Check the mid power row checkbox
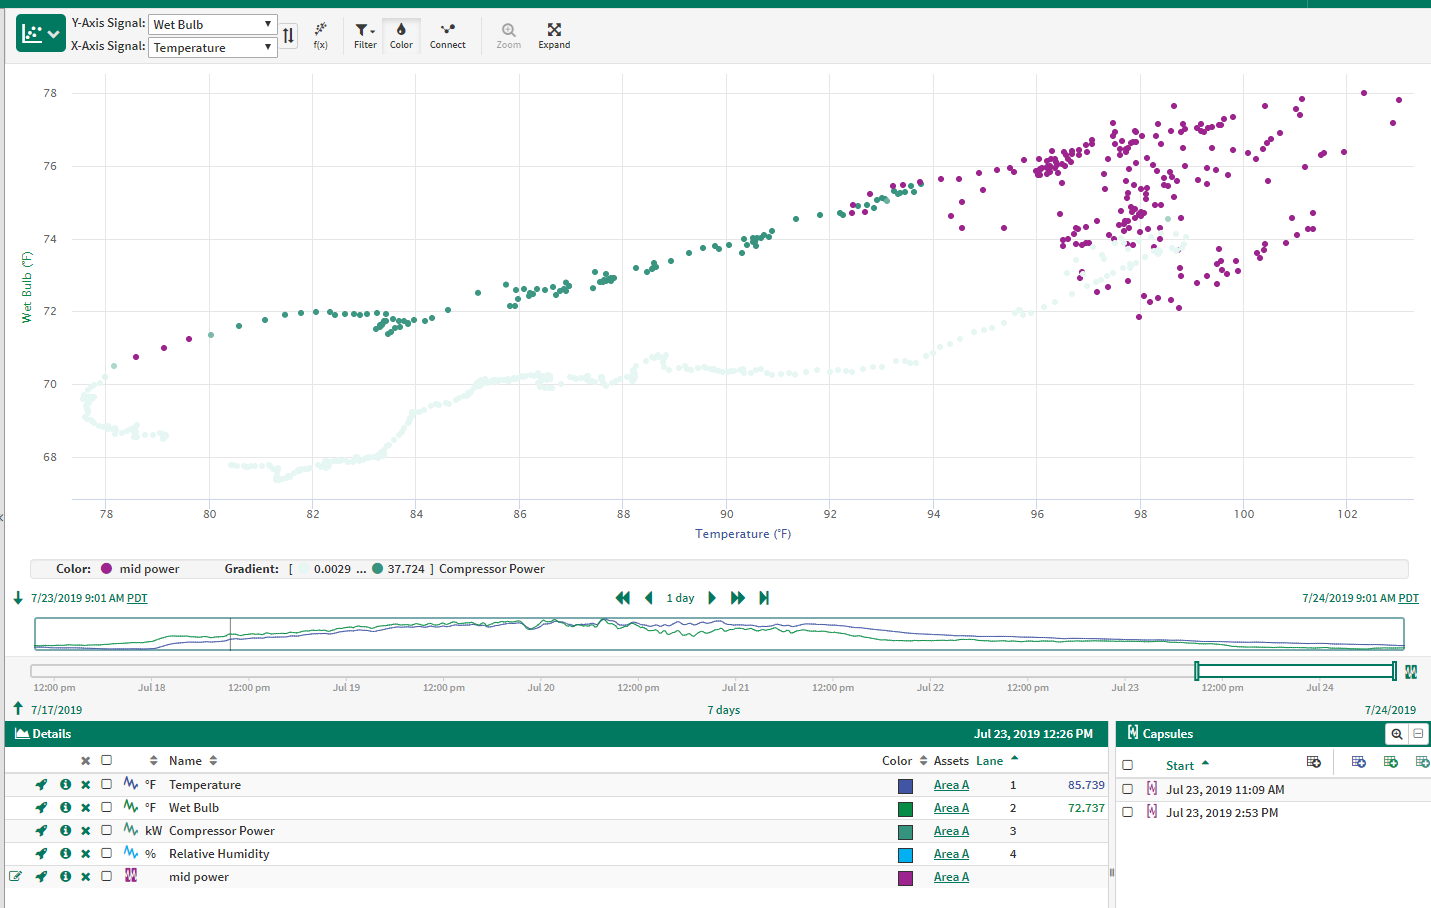Image resolution: width=1431 pixels, height=908 pixels. point(107,877)
